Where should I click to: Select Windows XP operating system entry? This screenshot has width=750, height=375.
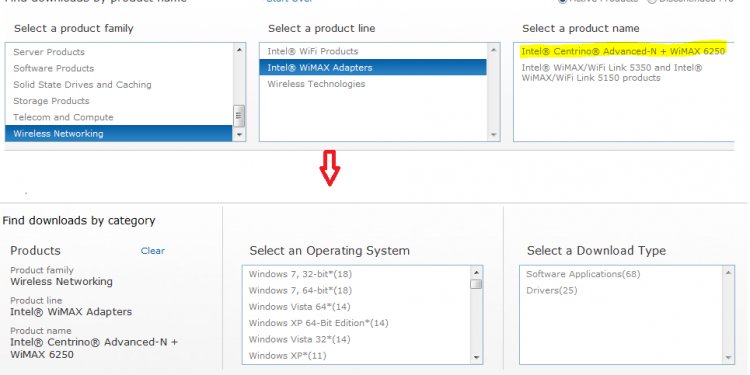pyautogui.click(x=356, y=355)
